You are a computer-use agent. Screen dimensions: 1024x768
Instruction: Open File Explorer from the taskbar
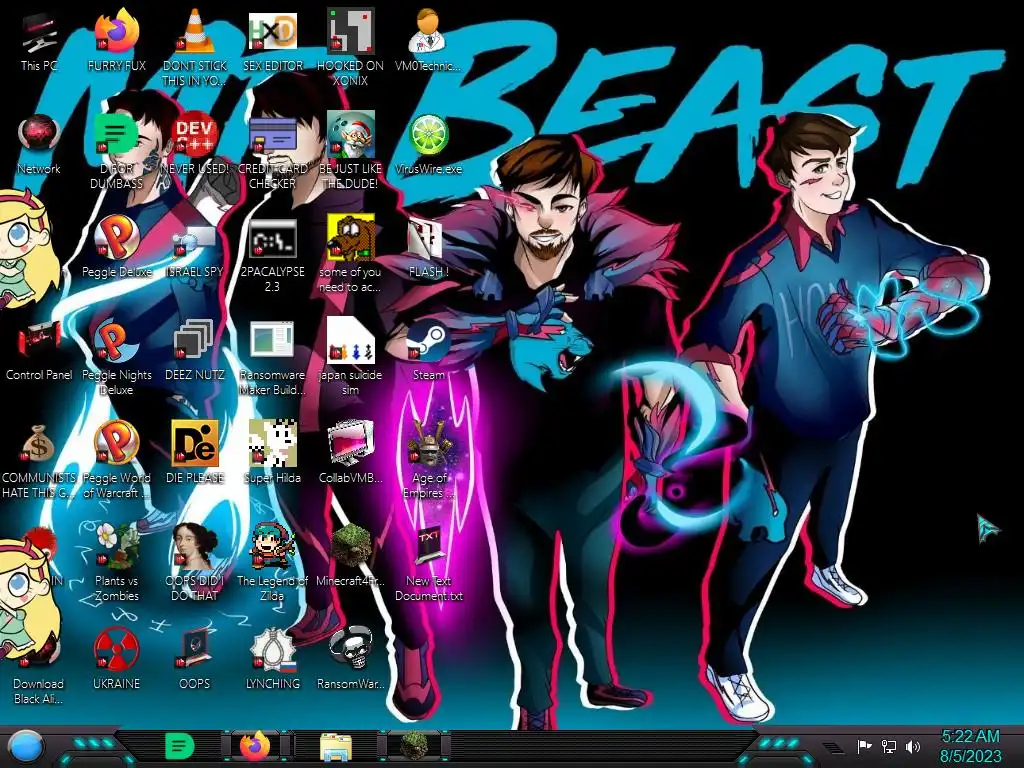336,747
